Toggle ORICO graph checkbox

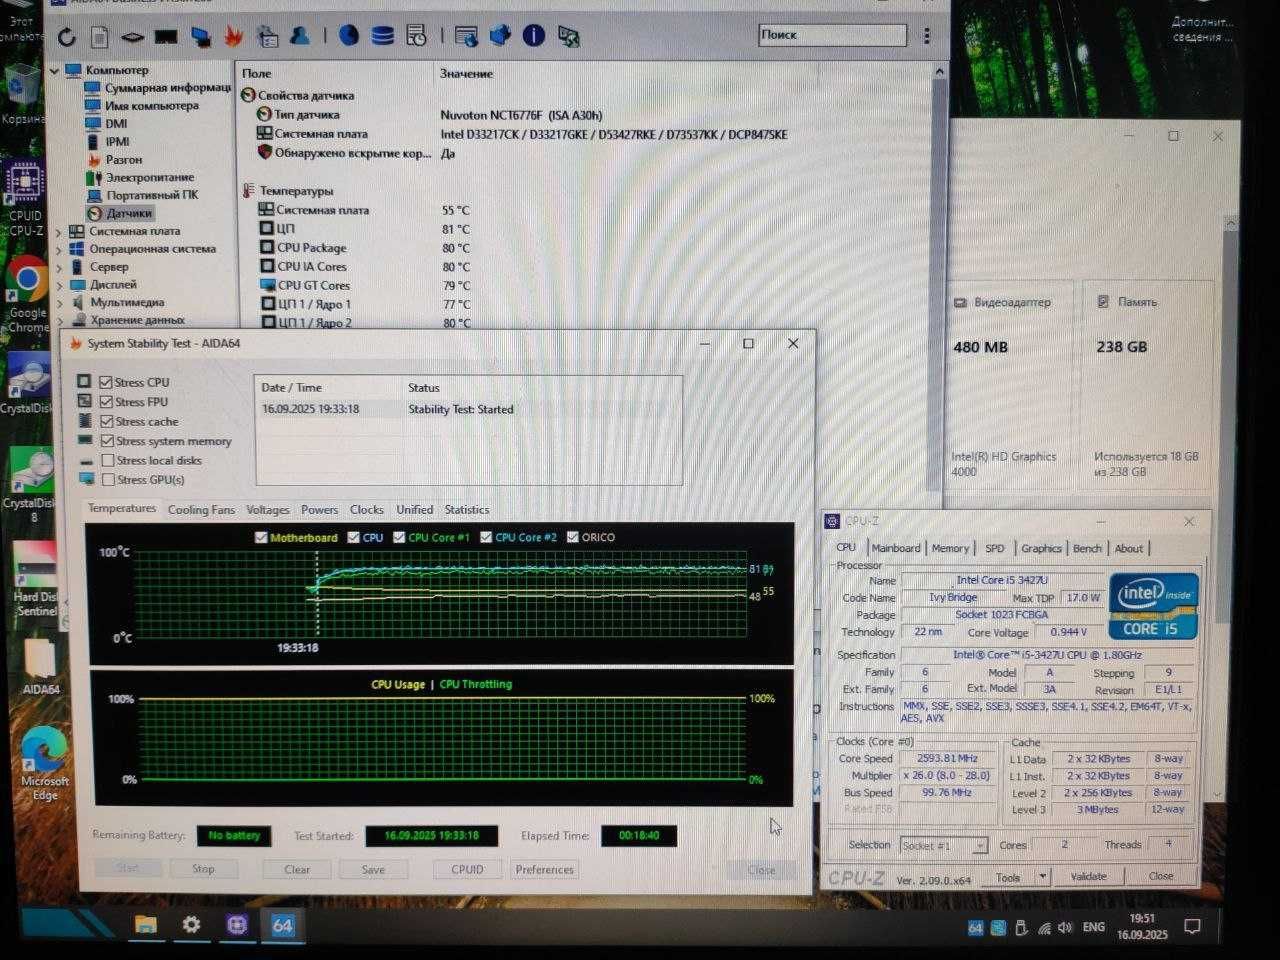573,537
